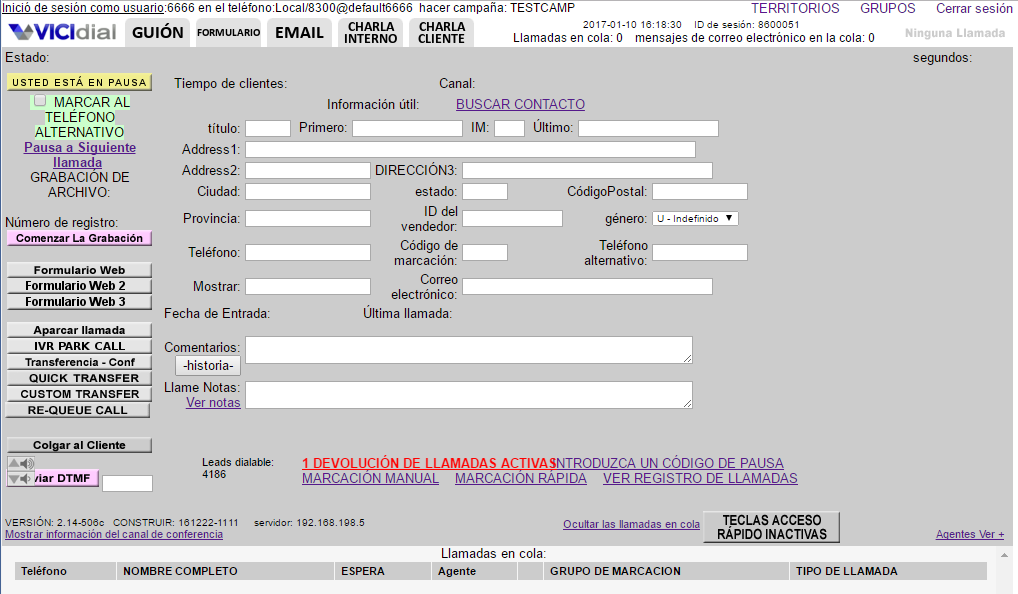
Task: Click the Comenzar La Grabación button
Action: (x=79, y=238)
